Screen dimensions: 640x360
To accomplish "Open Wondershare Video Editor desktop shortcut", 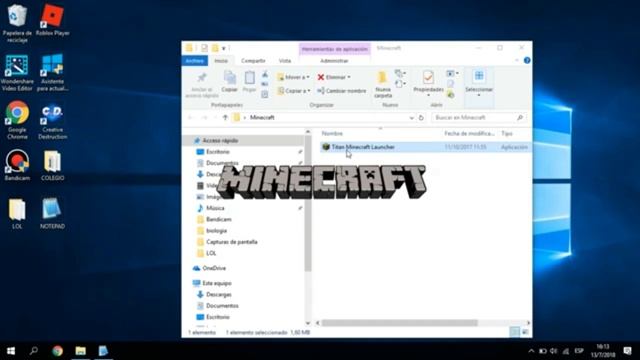I will [x=17, y=72].
